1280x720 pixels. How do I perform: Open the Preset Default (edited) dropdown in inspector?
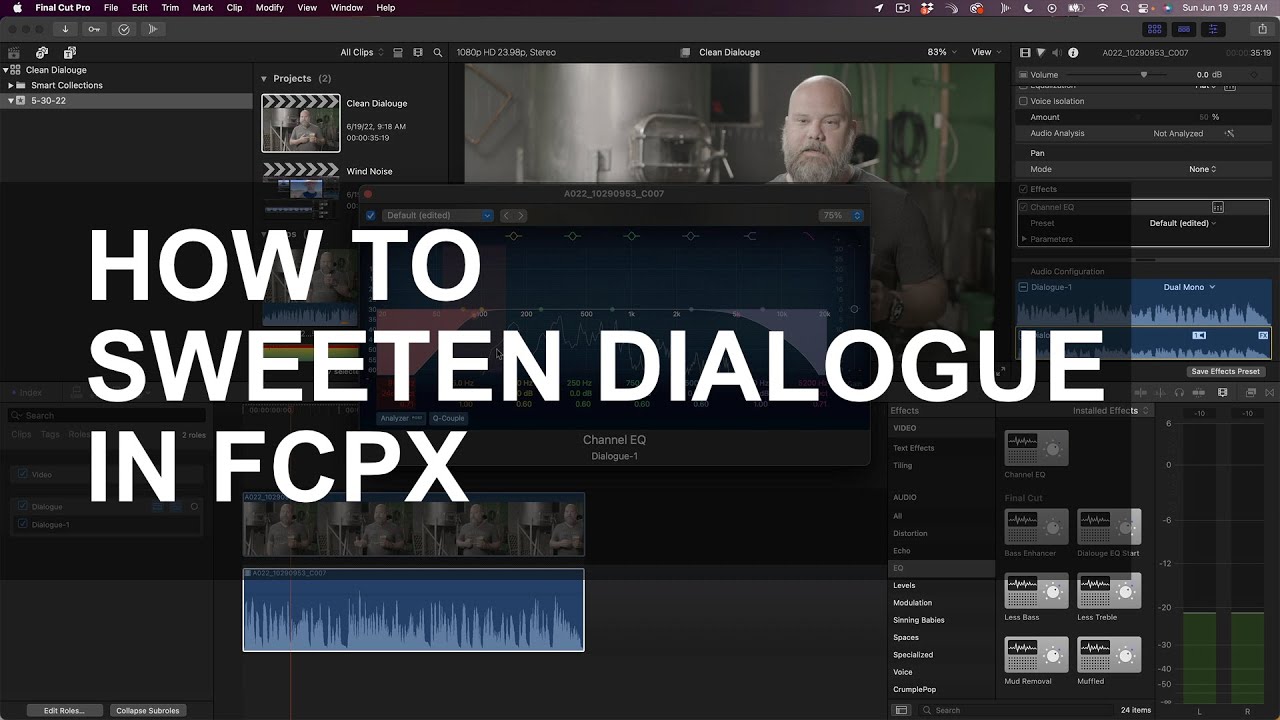coord(1183,223)
